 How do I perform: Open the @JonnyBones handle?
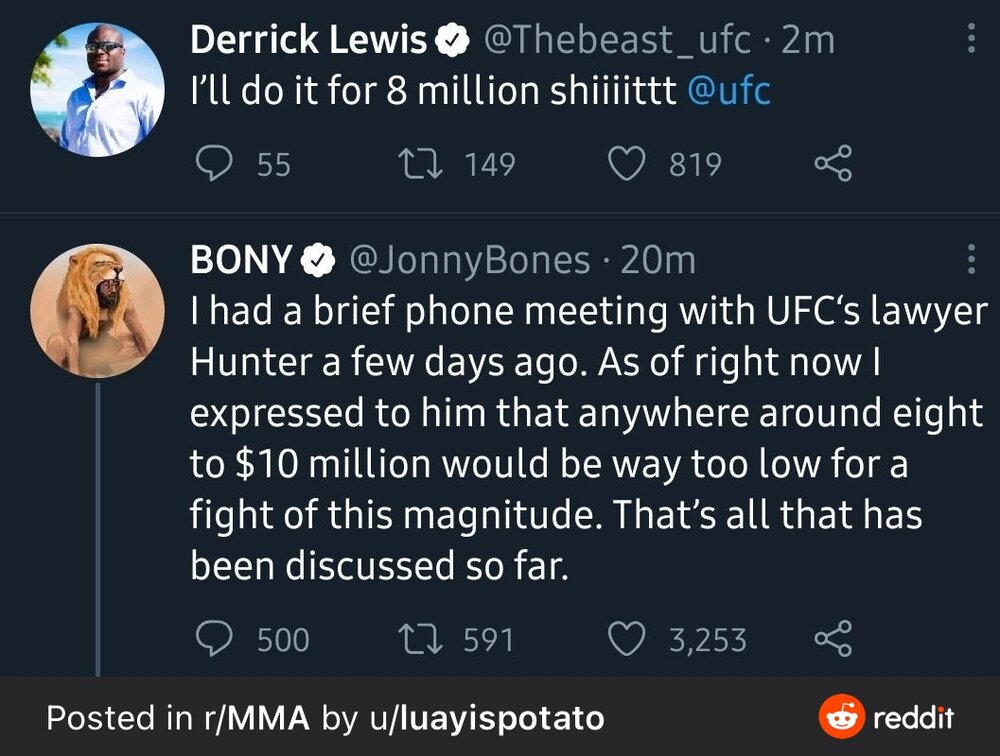(x=468, y=260)
